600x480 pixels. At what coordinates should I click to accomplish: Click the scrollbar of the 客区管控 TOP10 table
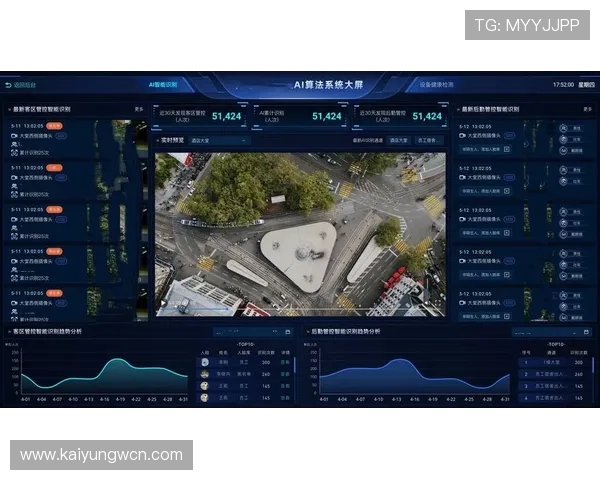(x=295, y=365)
